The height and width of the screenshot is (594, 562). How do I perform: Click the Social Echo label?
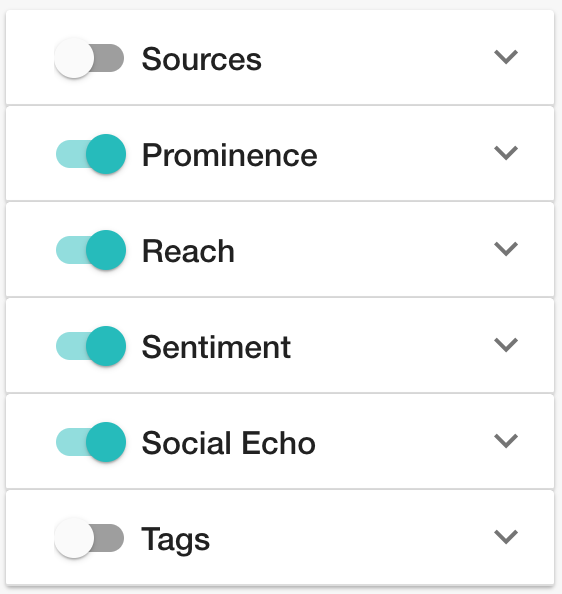pos(228,443)
